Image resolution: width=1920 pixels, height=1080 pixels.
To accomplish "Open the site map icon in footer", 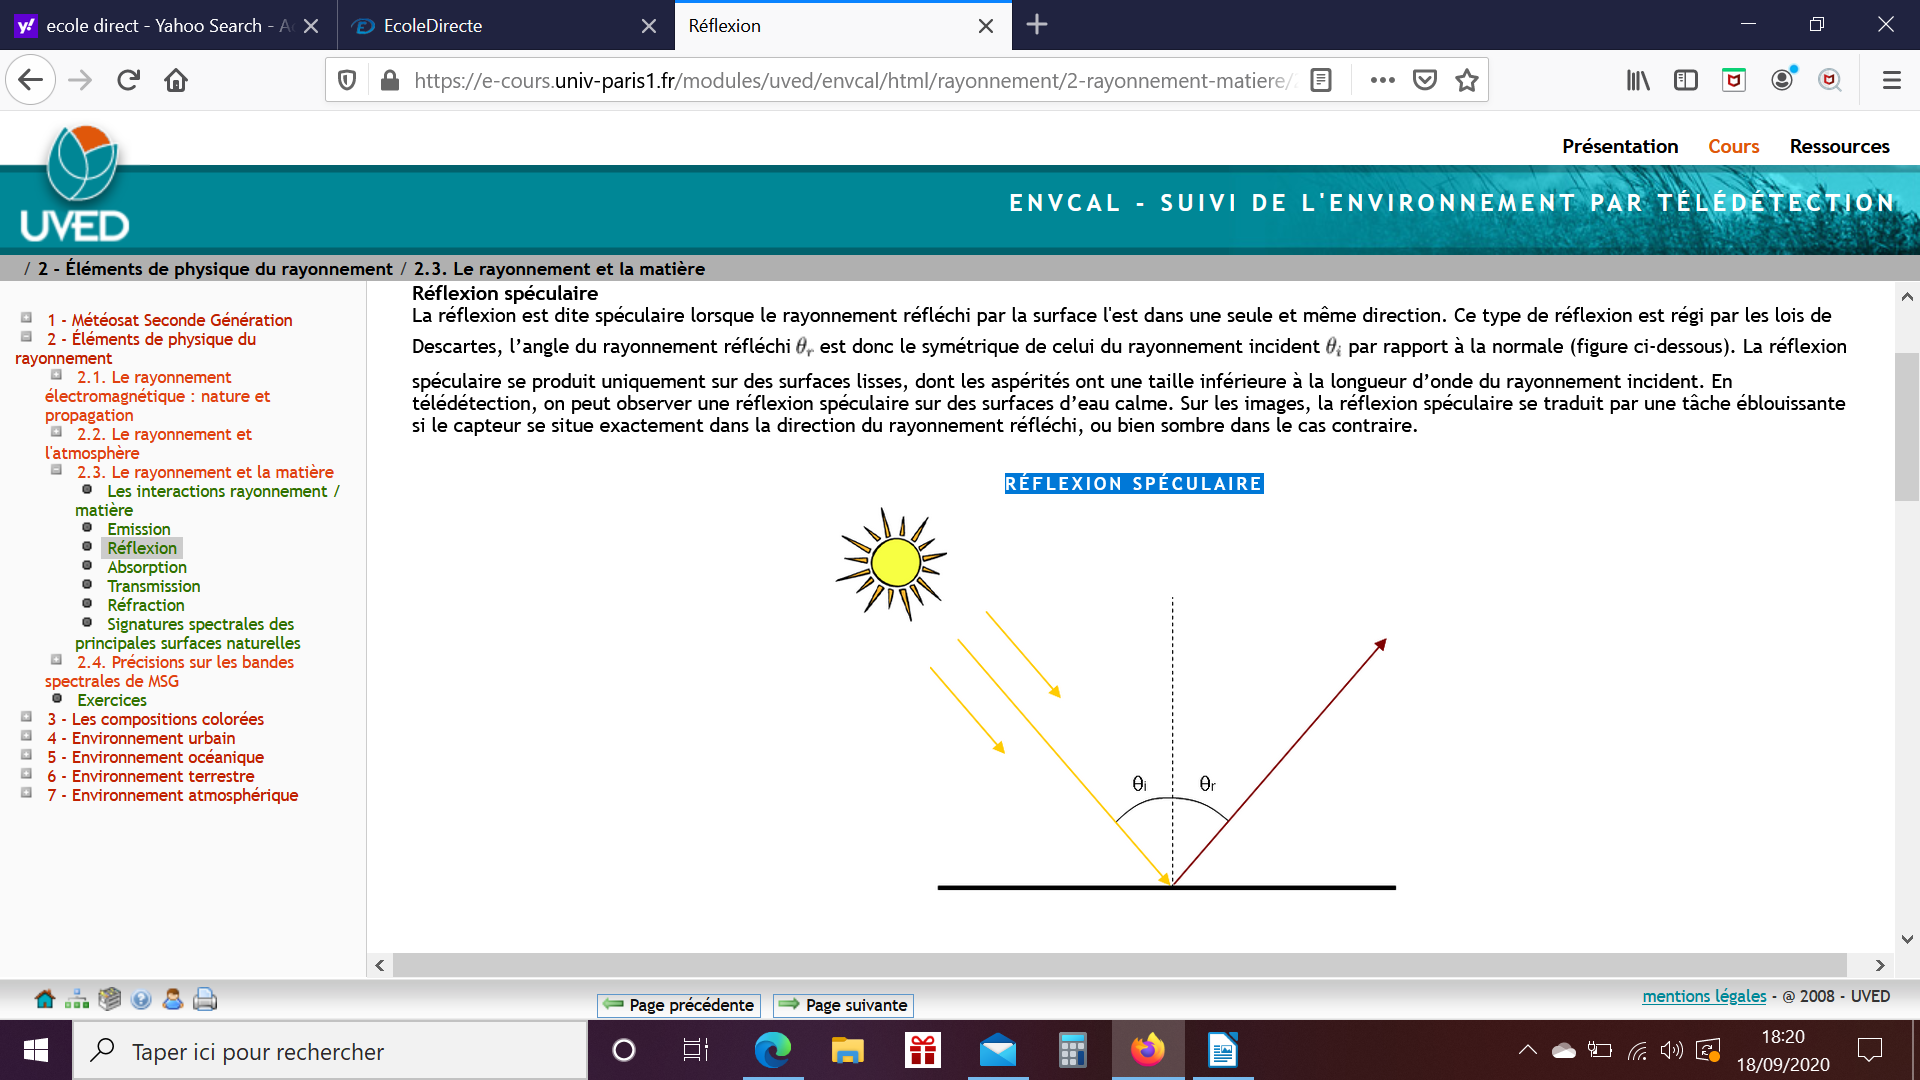I will click(x=76, y=999).
